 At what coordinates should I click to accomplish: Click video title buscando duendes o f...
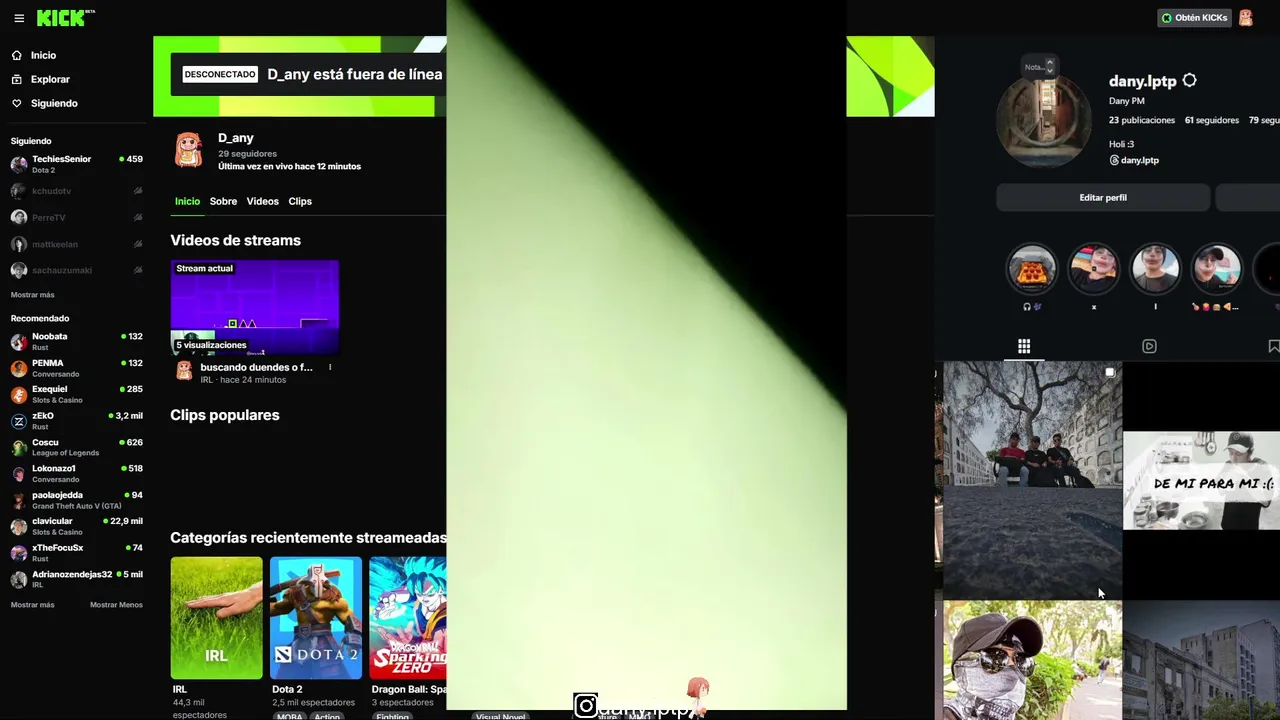click(x=256, y=367)
